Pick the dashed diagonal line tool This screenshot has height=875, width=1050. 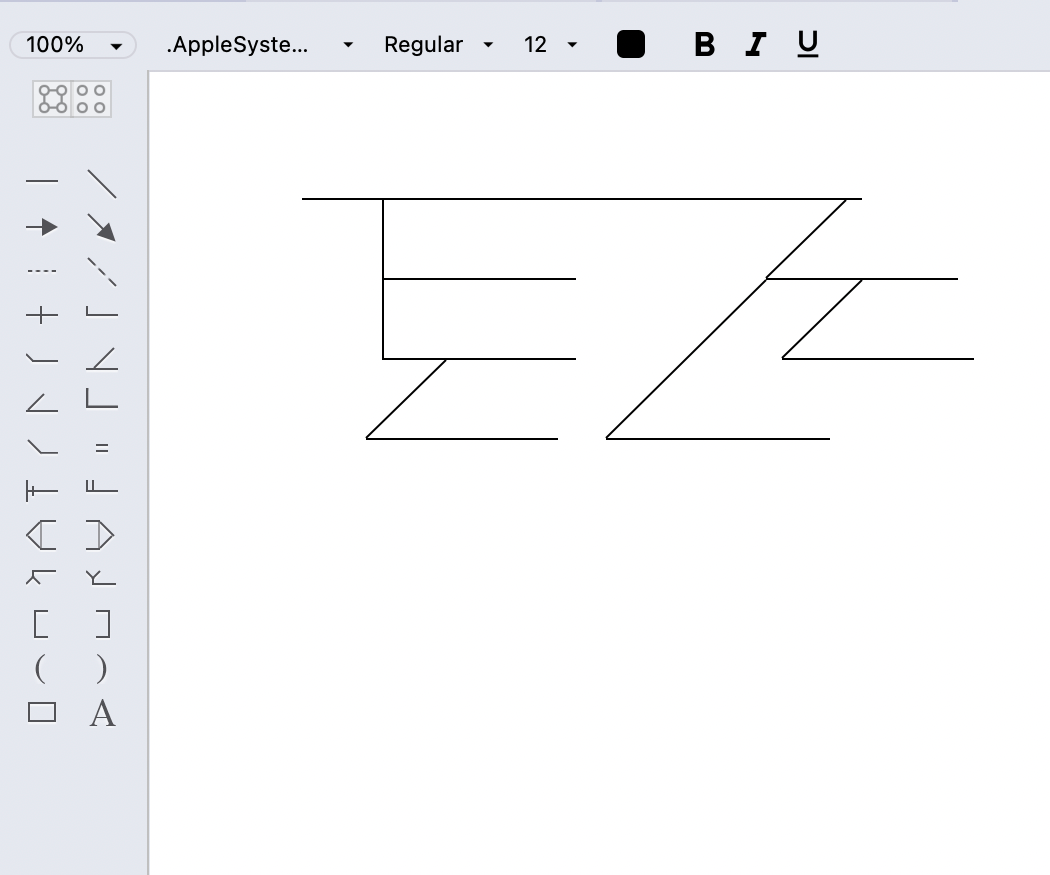102,272
